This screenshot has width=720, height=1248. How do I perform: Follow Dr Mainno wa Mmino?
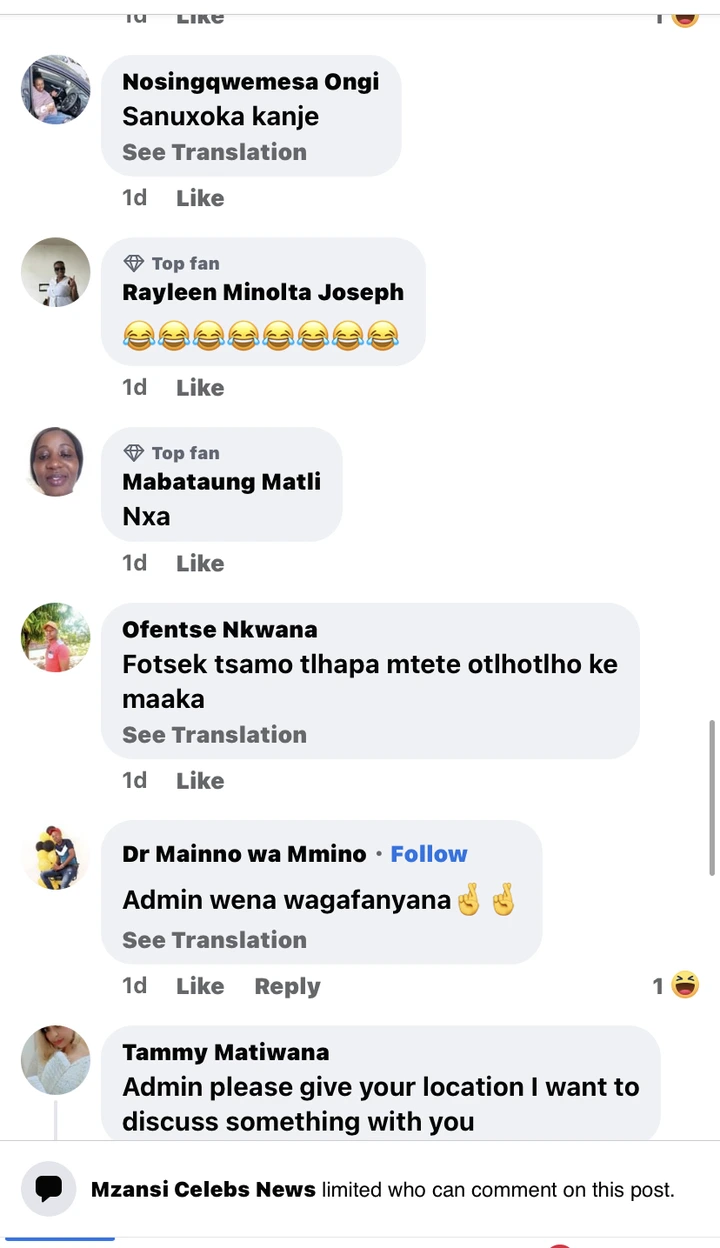click(x=429, y=854)
